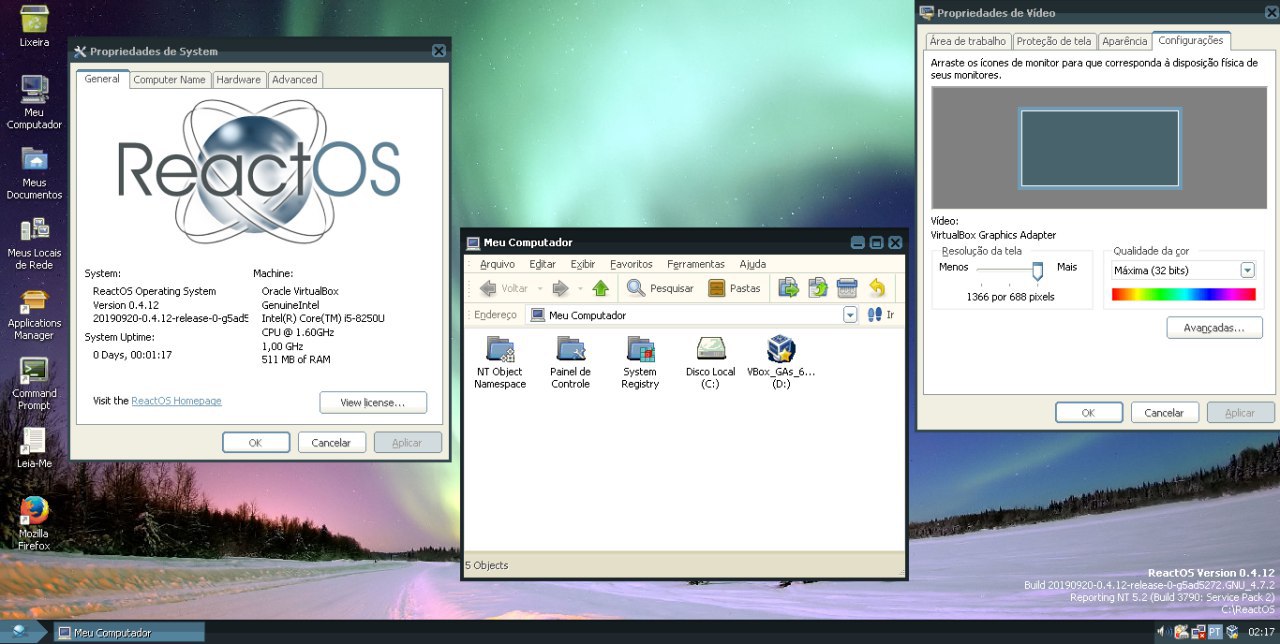
Task: Click the taskbar clock 02:17
Action: click(x=1261, y=632)
